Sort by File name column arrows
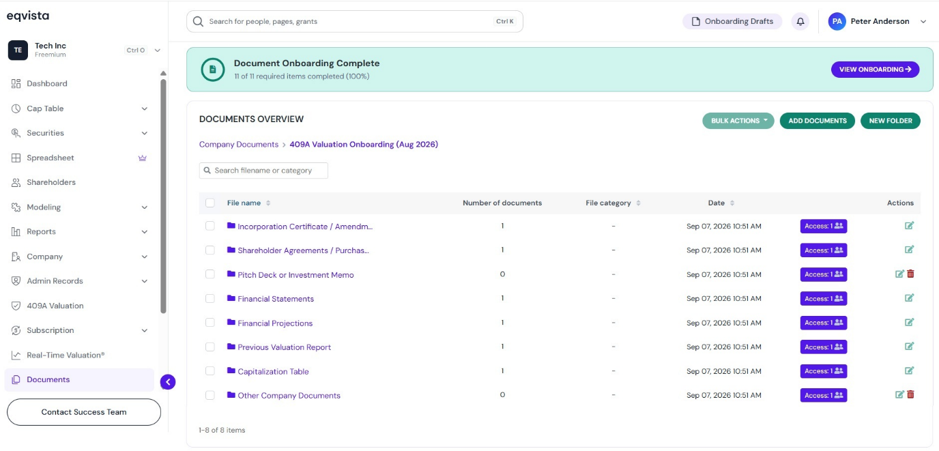This screenshot has width=939, height=451. click(x=268, y=203)
